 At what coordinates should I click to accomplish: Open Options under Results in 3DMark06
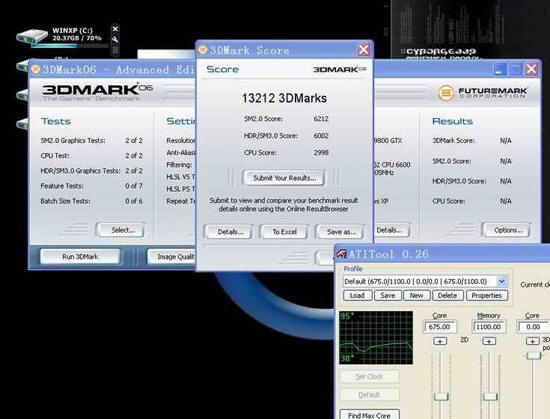(x=507, y=230)
